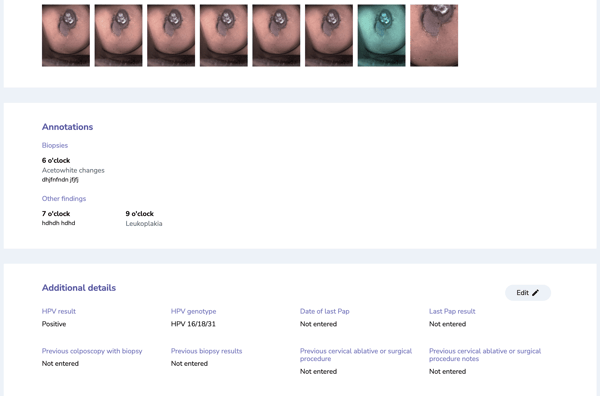Click the 6 o'clock biopsy entry
The height and width of the screenshot is (396, 600).
click(x=56, y=160)
